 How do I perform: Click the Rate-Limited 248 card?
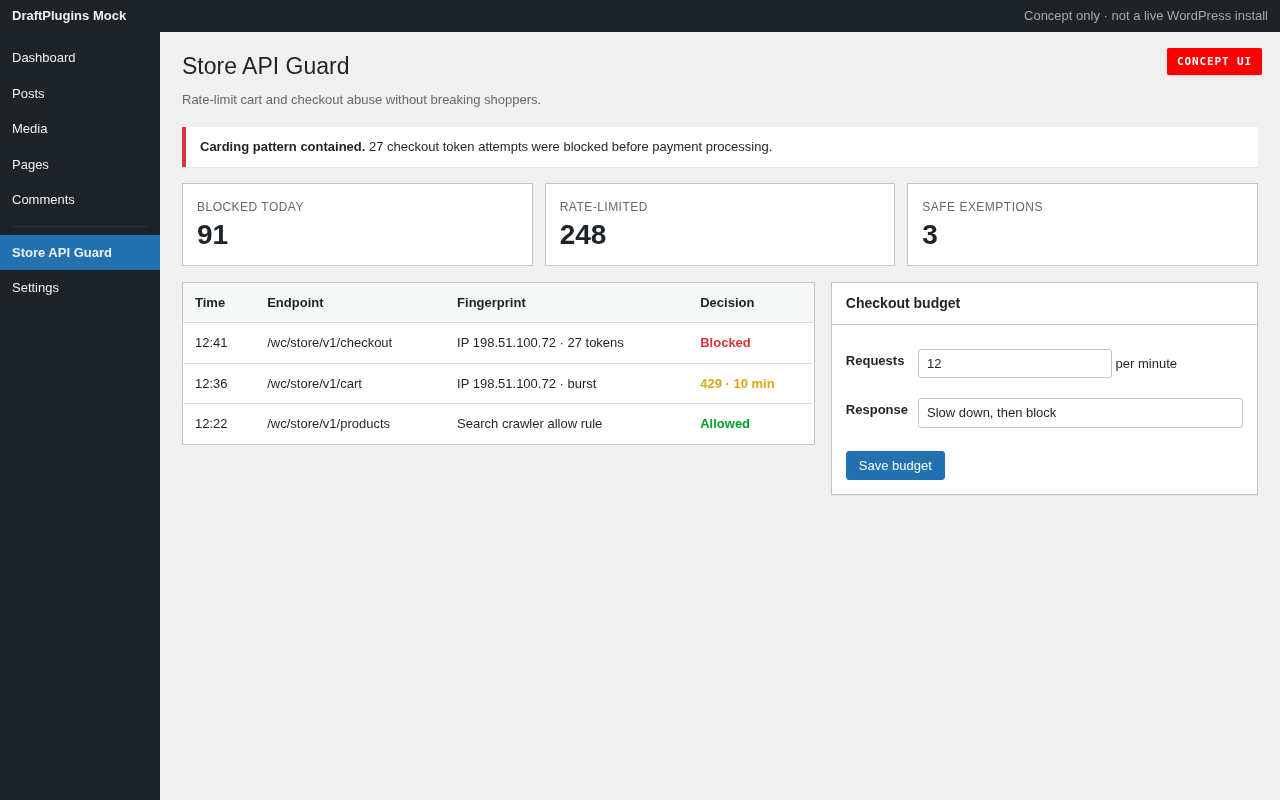click(720, 224)
